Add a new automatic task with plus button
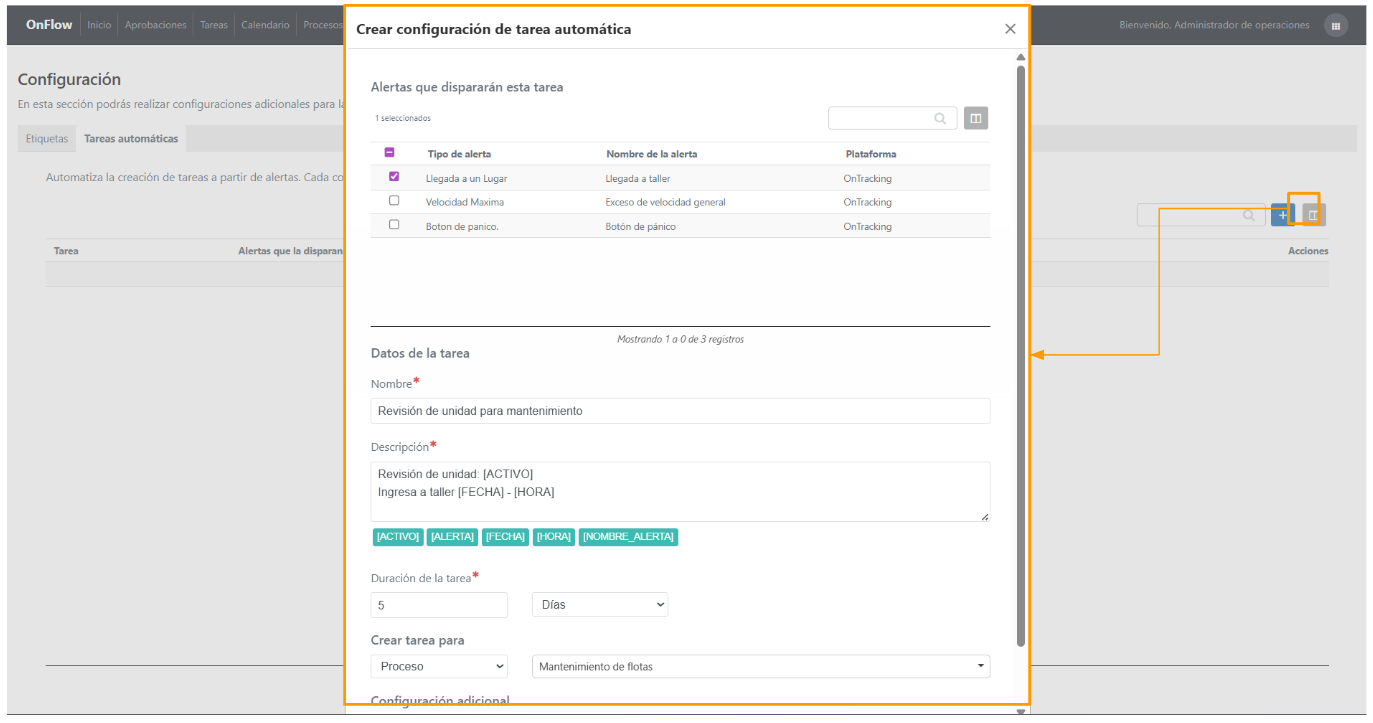This screenshot has height=723, width=1373. (1282, 214)
